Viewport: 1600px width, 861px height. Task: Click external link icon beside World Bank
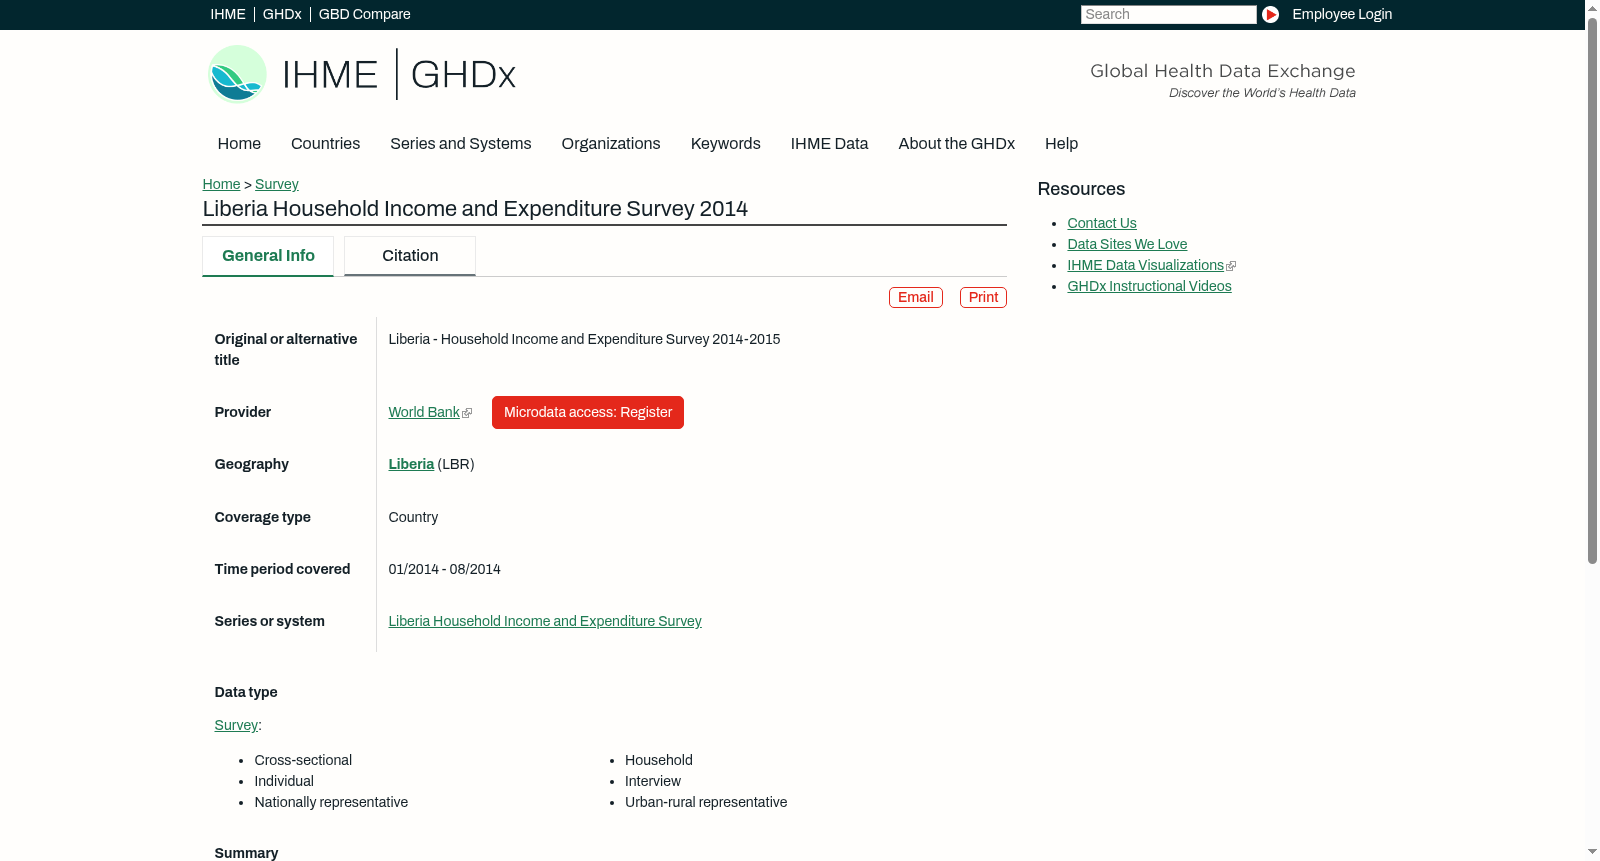(467, 413)
